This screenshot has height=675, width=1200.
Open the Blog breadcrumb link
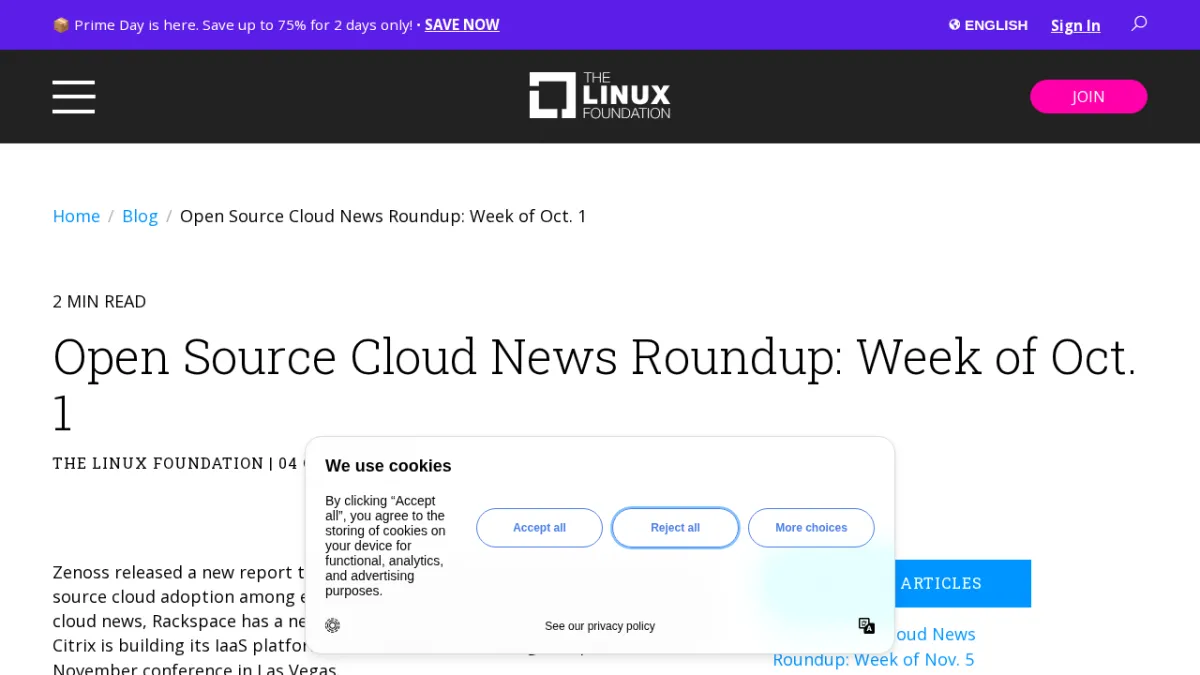pos(140,216)
